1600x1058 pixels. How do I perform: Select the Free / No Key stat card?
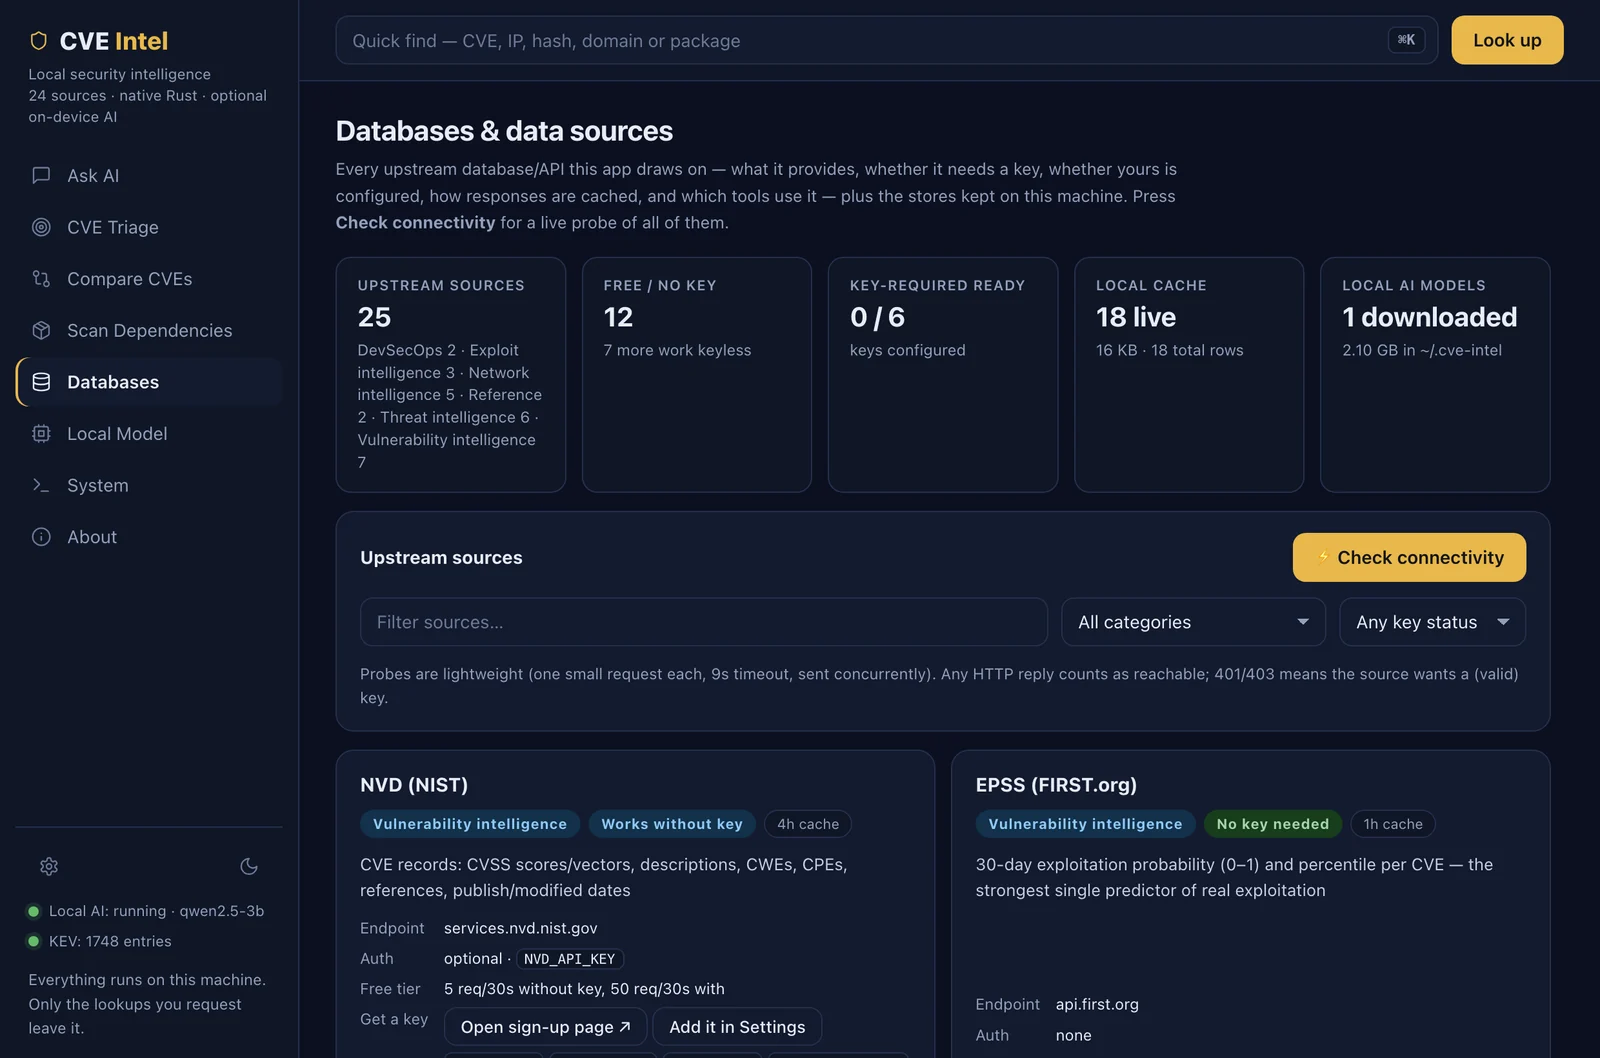tap(697, 375)
